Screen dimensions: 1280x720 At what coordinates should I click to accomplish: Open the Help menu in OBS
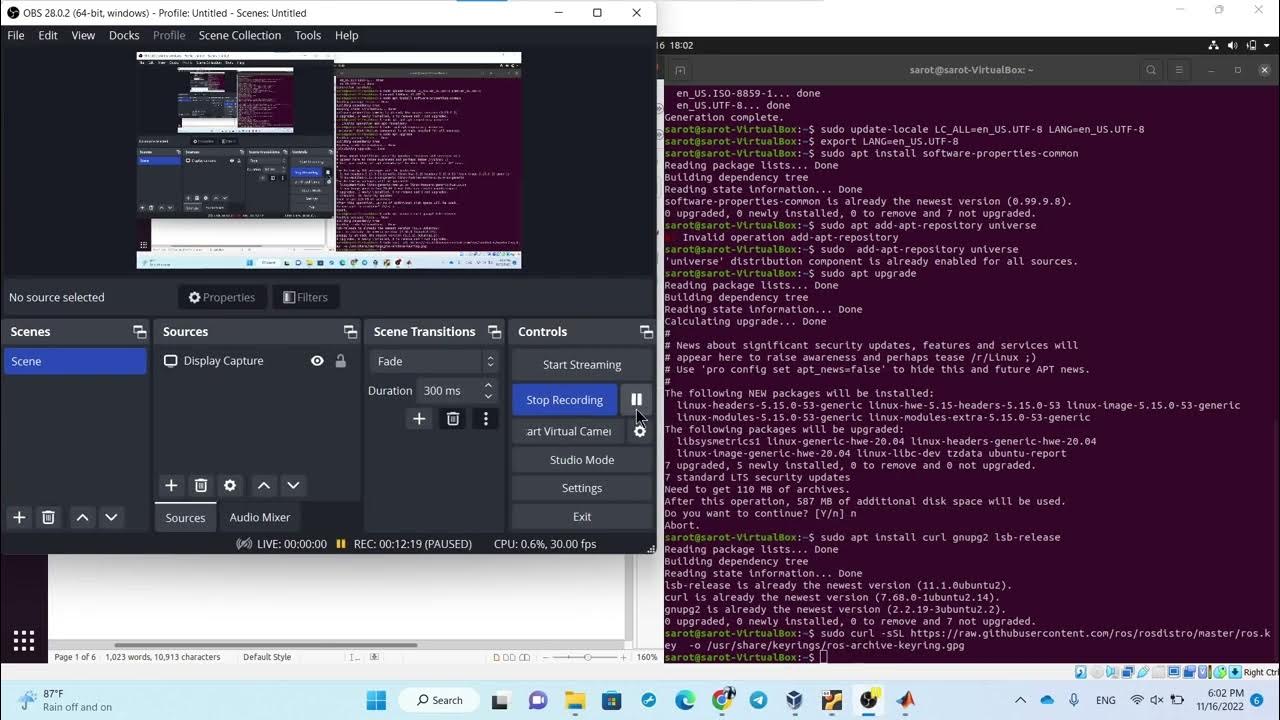tap(346, 35)
